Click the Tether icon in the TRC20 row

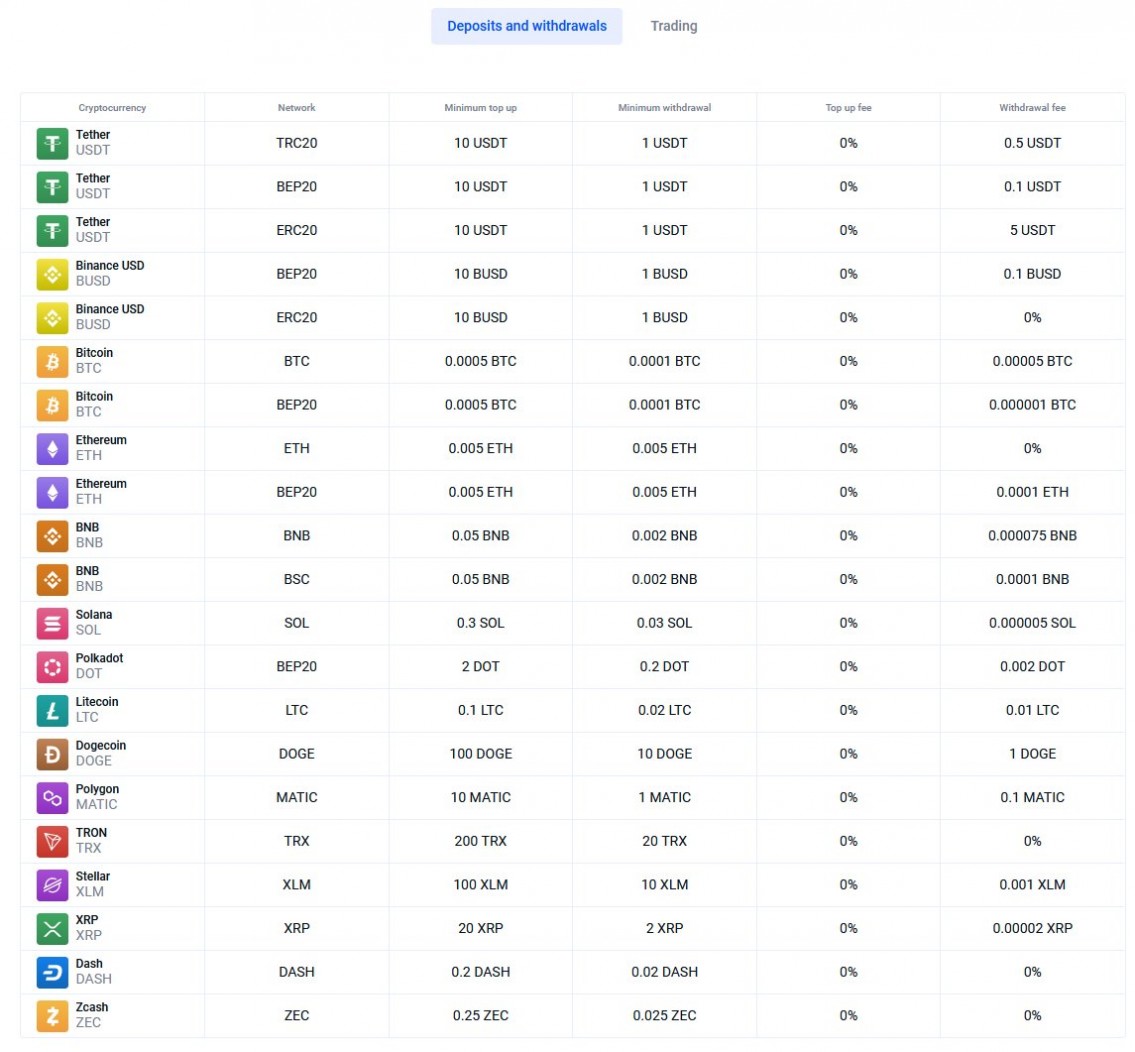[x=52, y=143]
